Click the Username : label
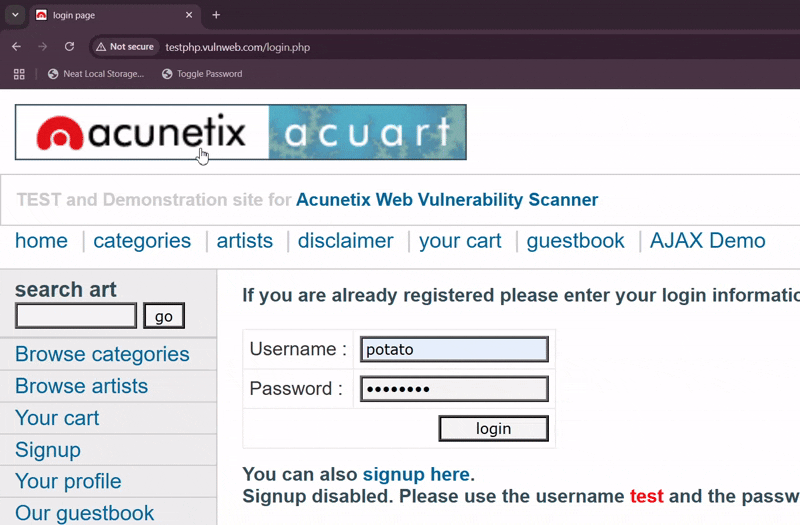The image size is (800, 525). tap(298, 349)
